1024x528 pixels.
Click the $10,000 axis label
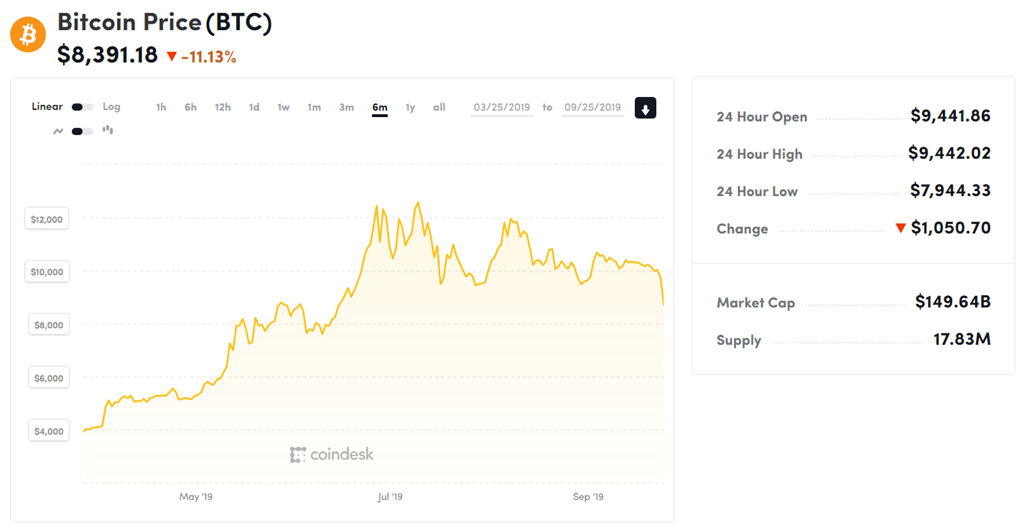(x=48, y=272)
